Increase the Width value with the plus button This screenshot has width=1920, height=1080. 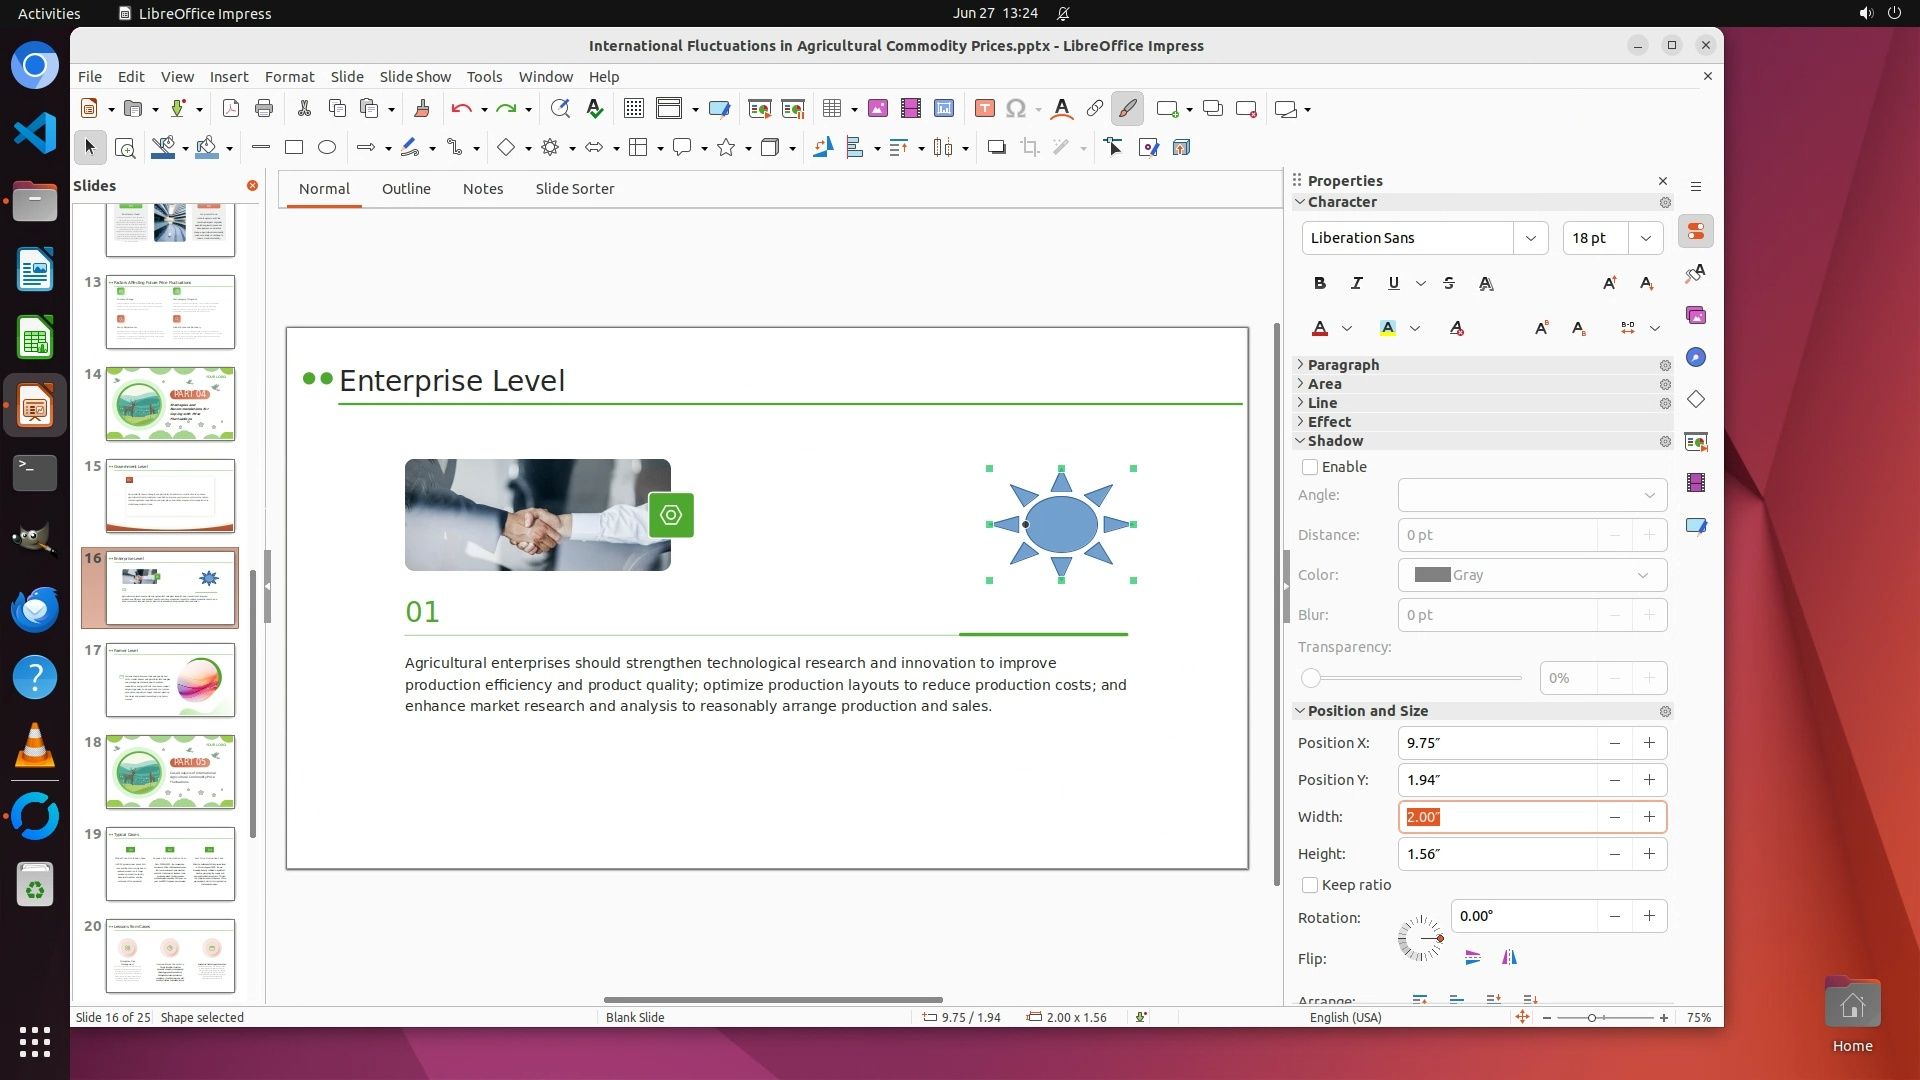point(1649,817)
